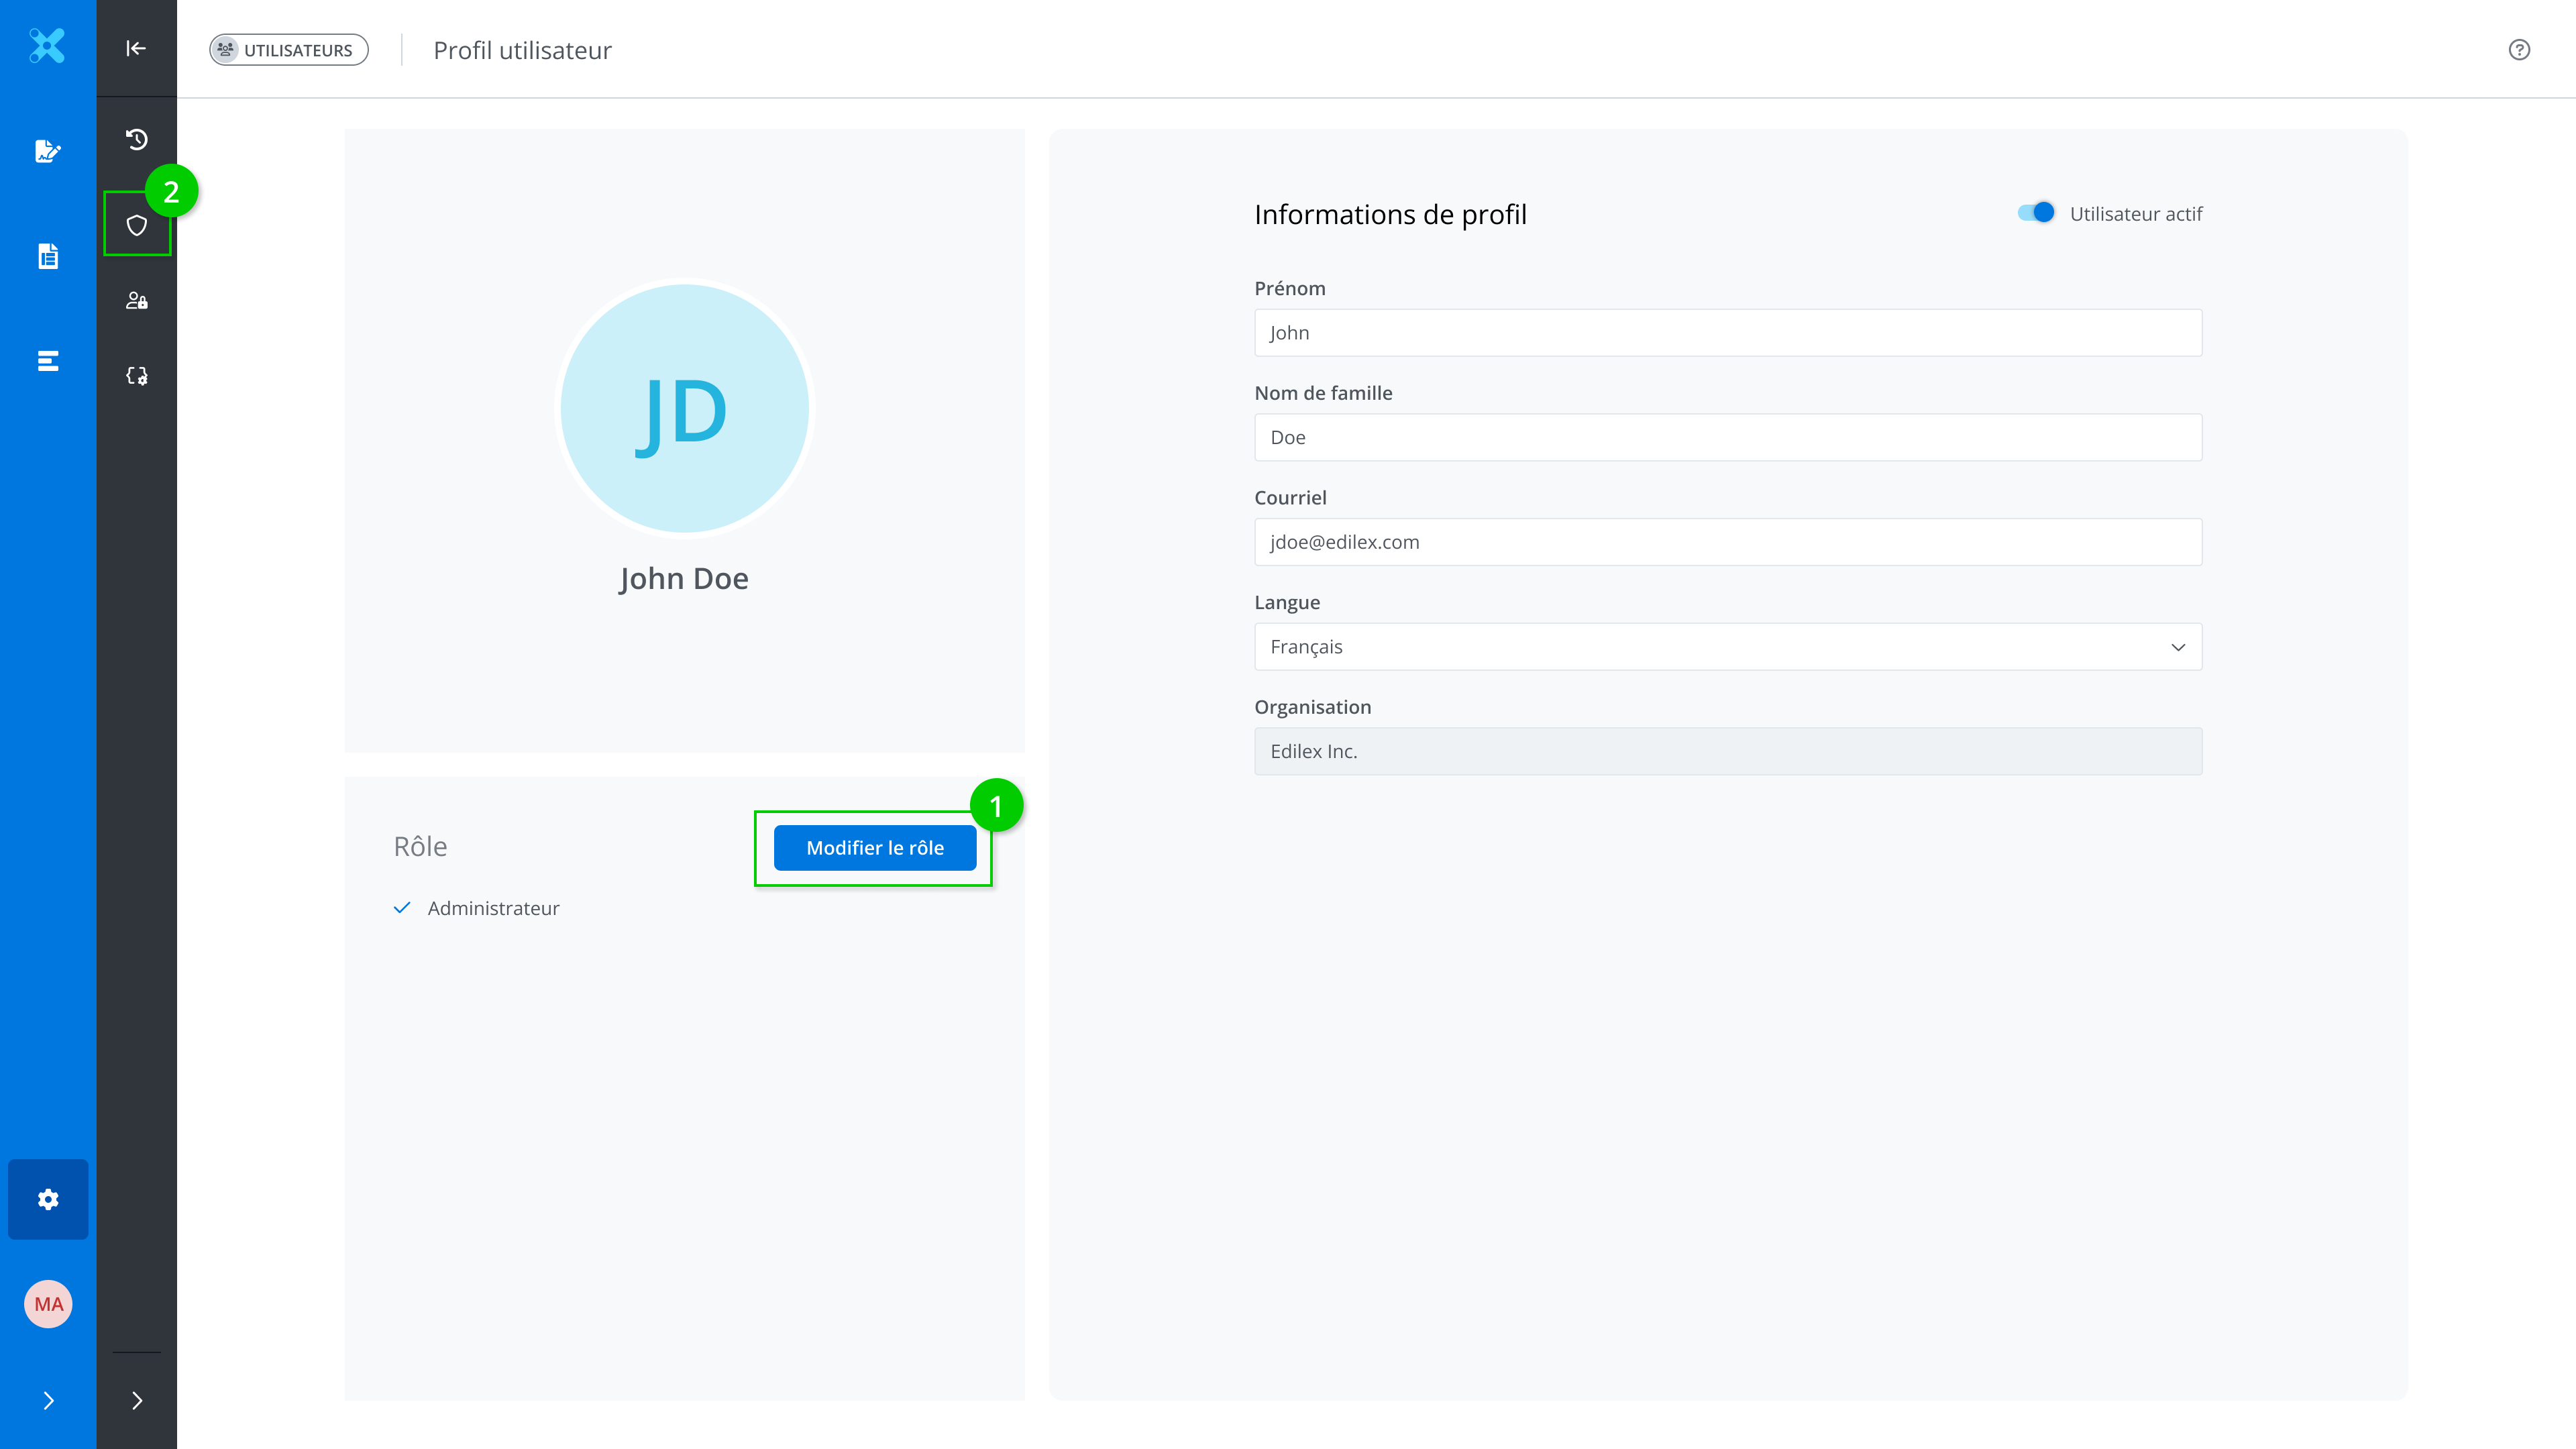The image size is (2576, 1449).
Task: Open the help question mark icon
Action: tap(2519, 50)
